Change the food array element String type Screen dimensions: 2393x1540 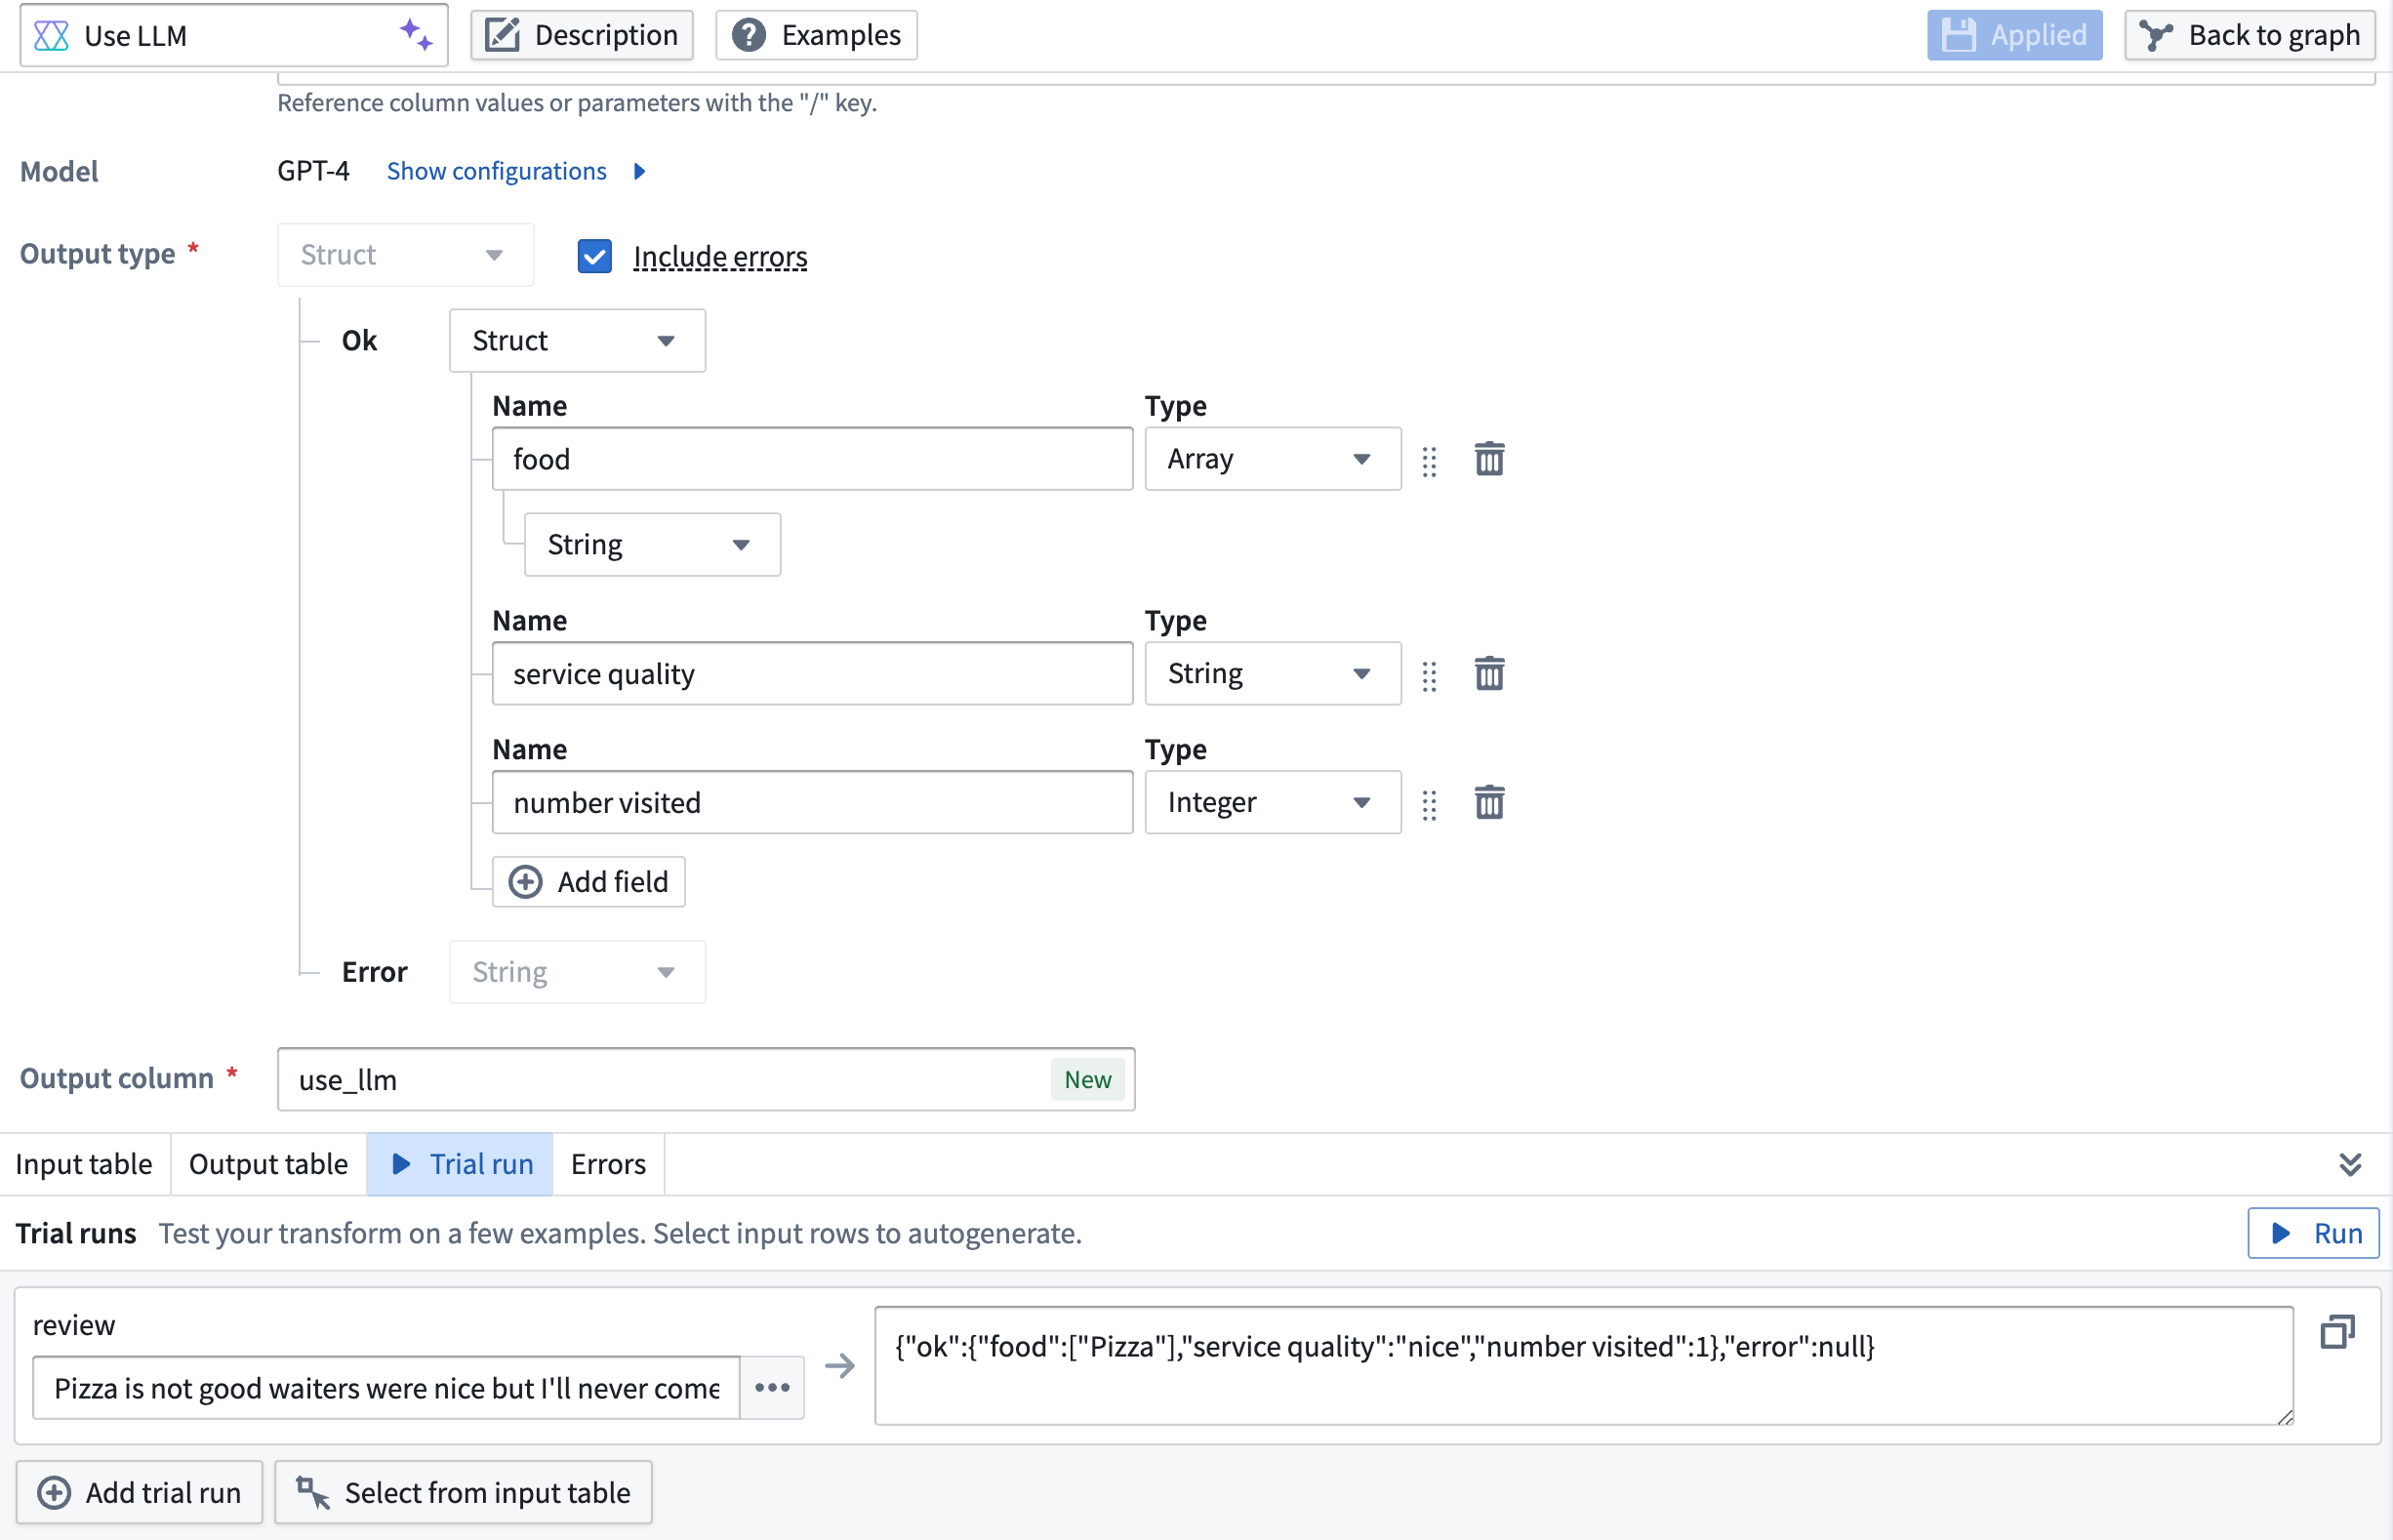pos(652,545)
